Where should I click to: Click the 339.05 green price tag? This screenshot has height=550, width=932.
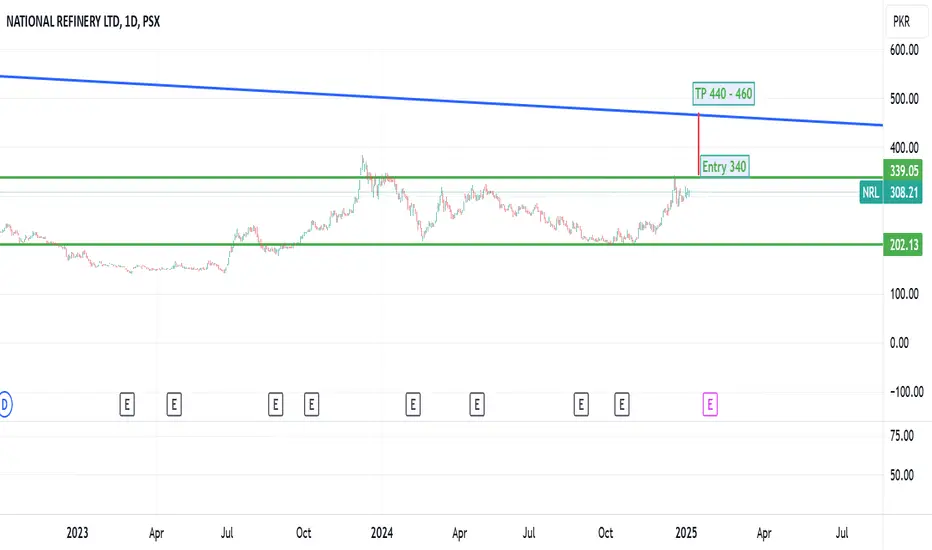coord(903,171)
